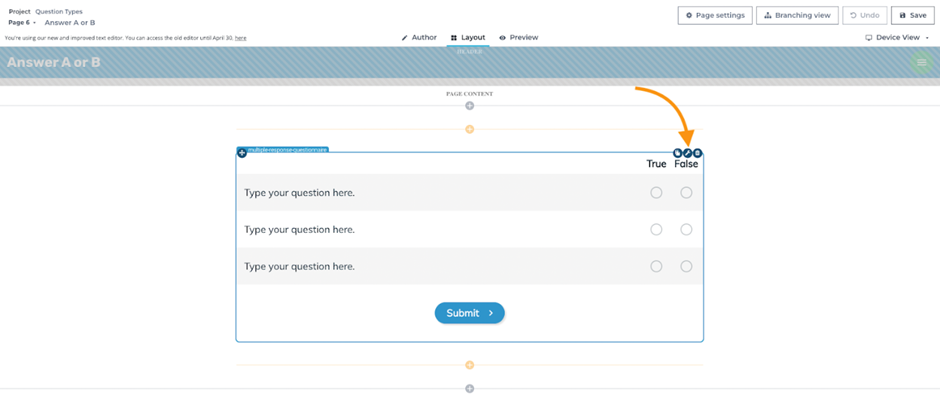940x395 pixels.
Task: Click the Submit button
Action: (469, 313)
